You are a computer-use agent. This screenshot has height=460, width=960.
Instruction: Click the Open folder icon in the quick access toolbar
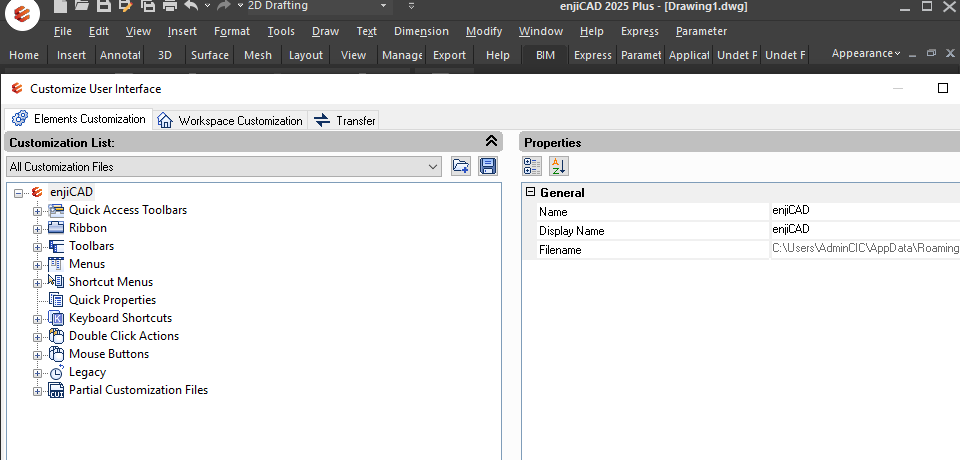coord(81,6)
